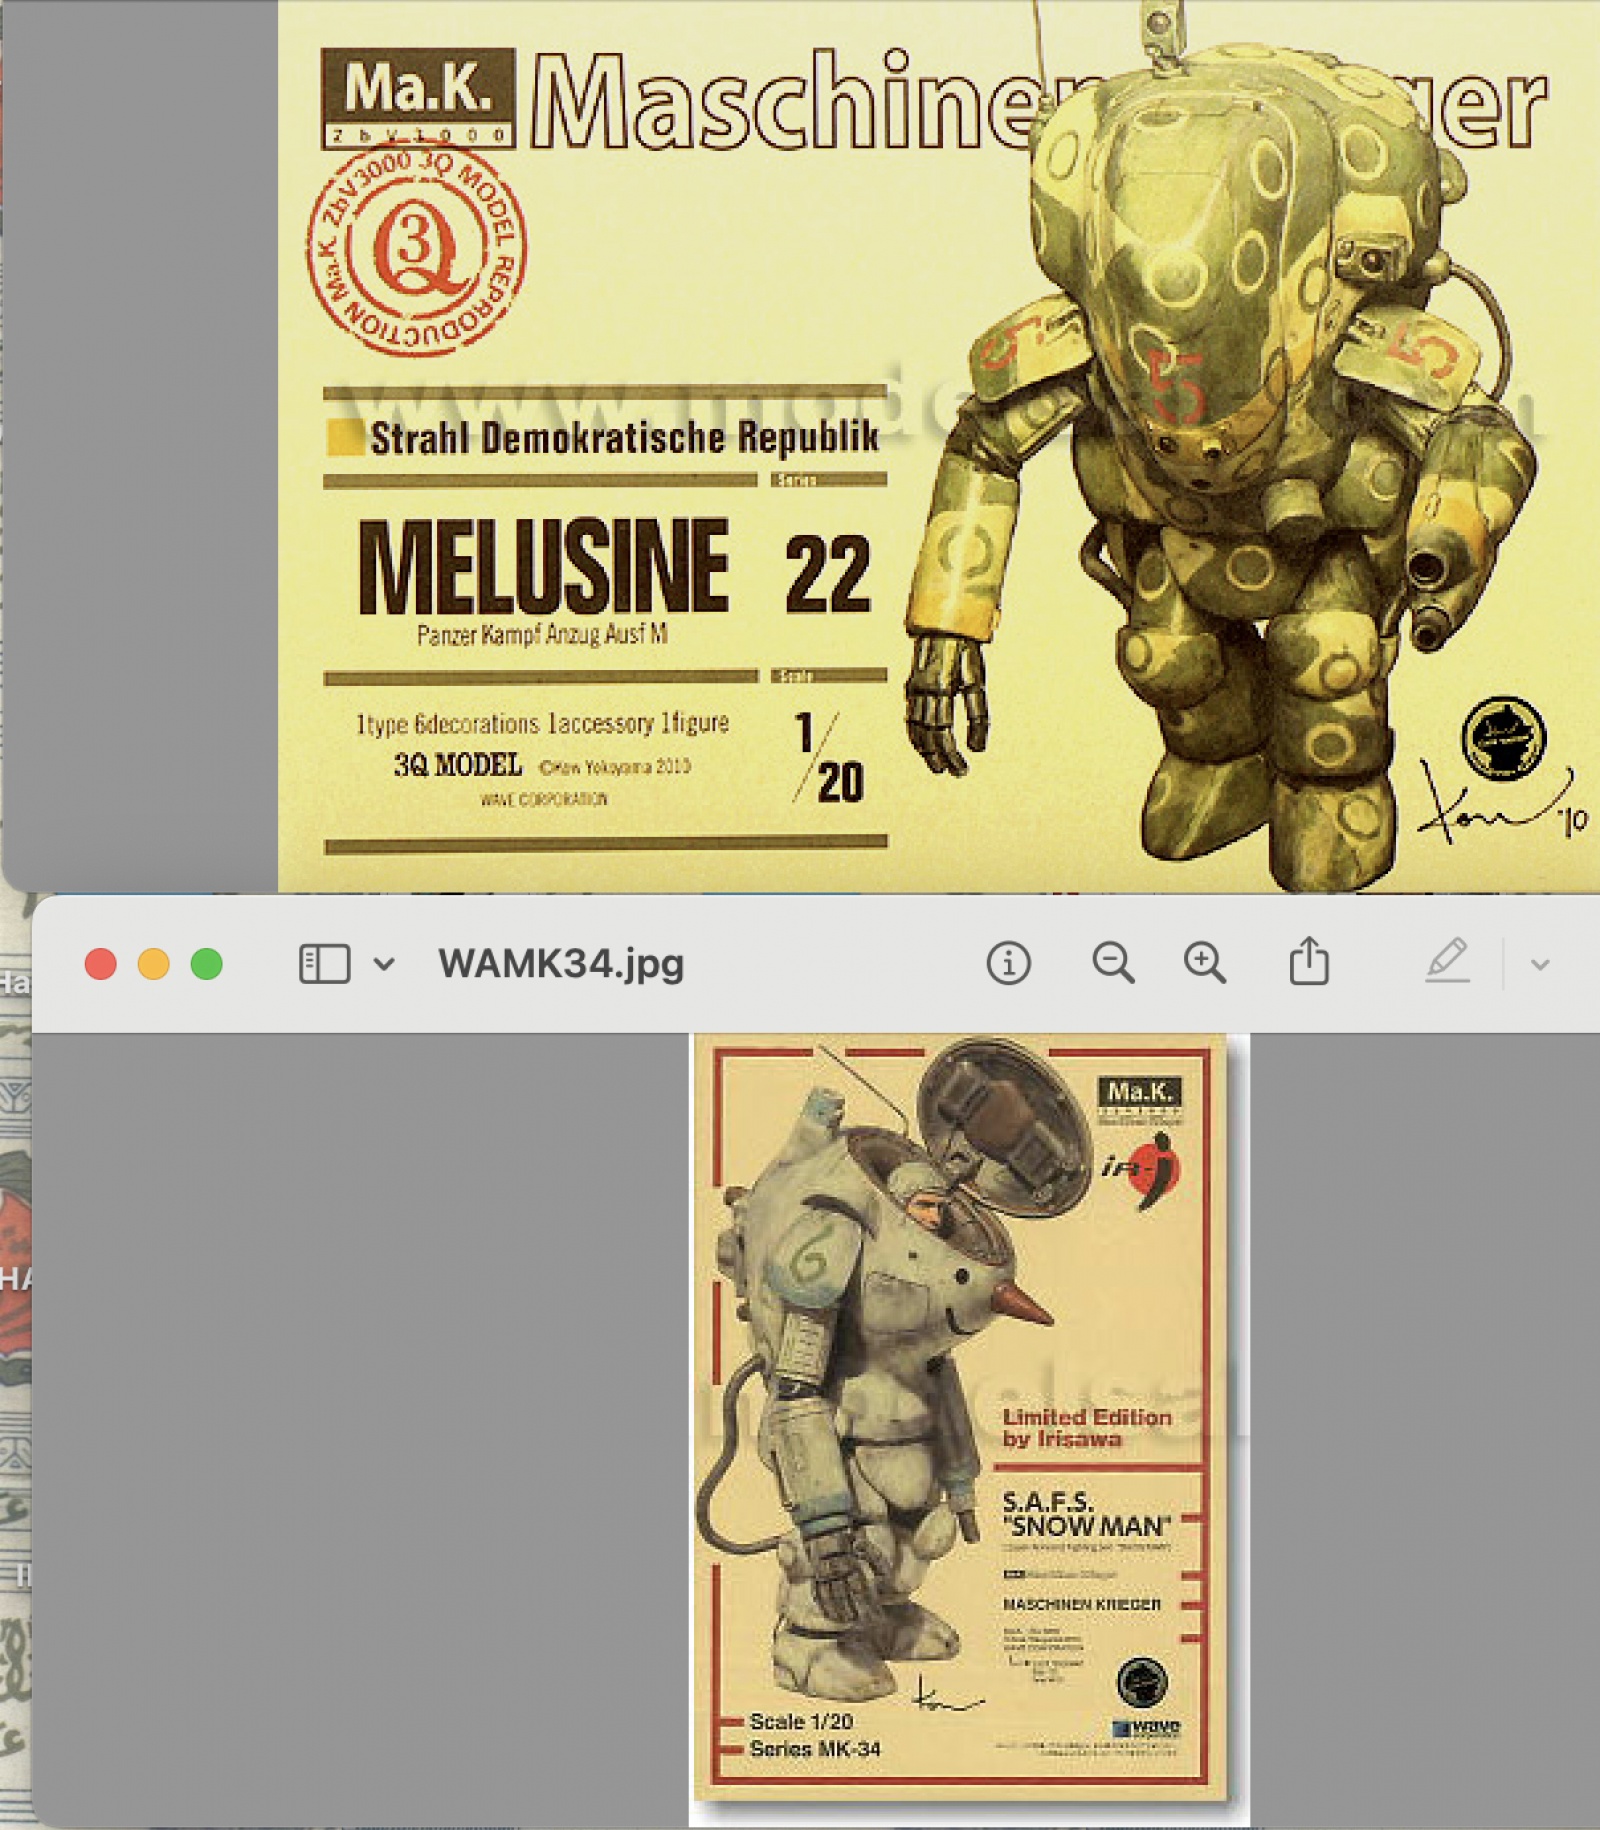Image resolution: width=1600 pixels, height=1830 pixels.
Task: Click the Ma.K. logo on the Melusine image
Action: click(418, 97)
